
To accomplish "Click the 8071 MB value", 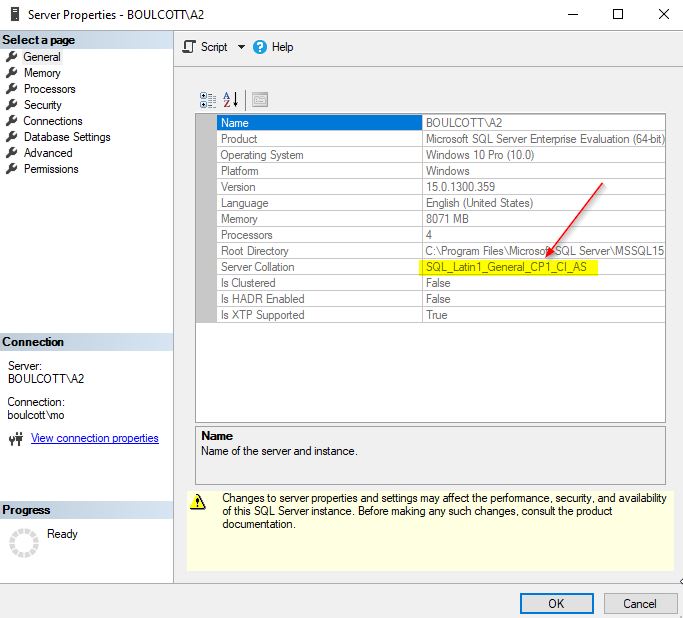I will point(447,219).
